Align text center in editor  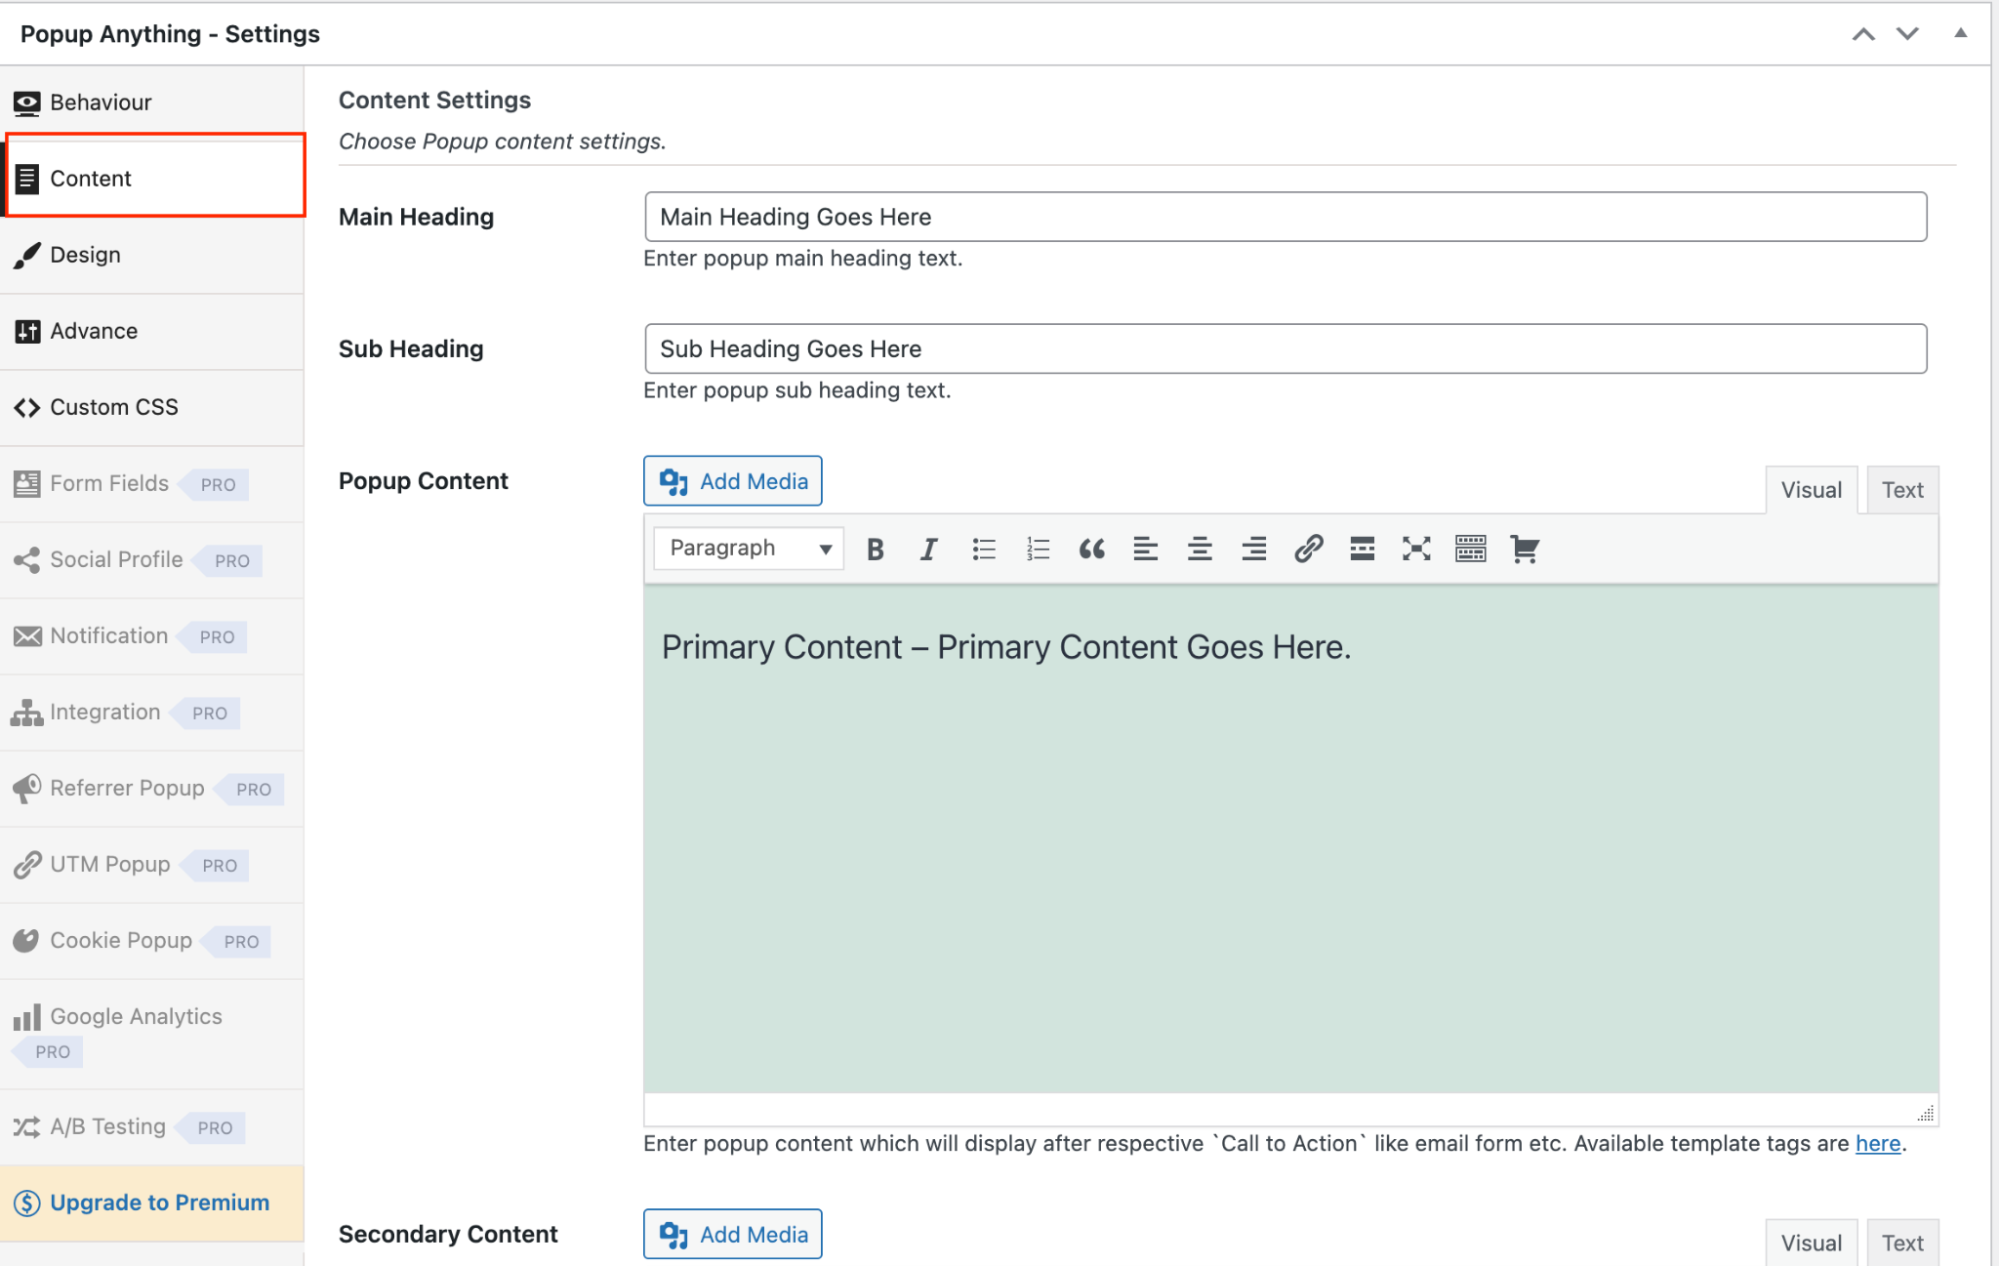coord(1200,548)
